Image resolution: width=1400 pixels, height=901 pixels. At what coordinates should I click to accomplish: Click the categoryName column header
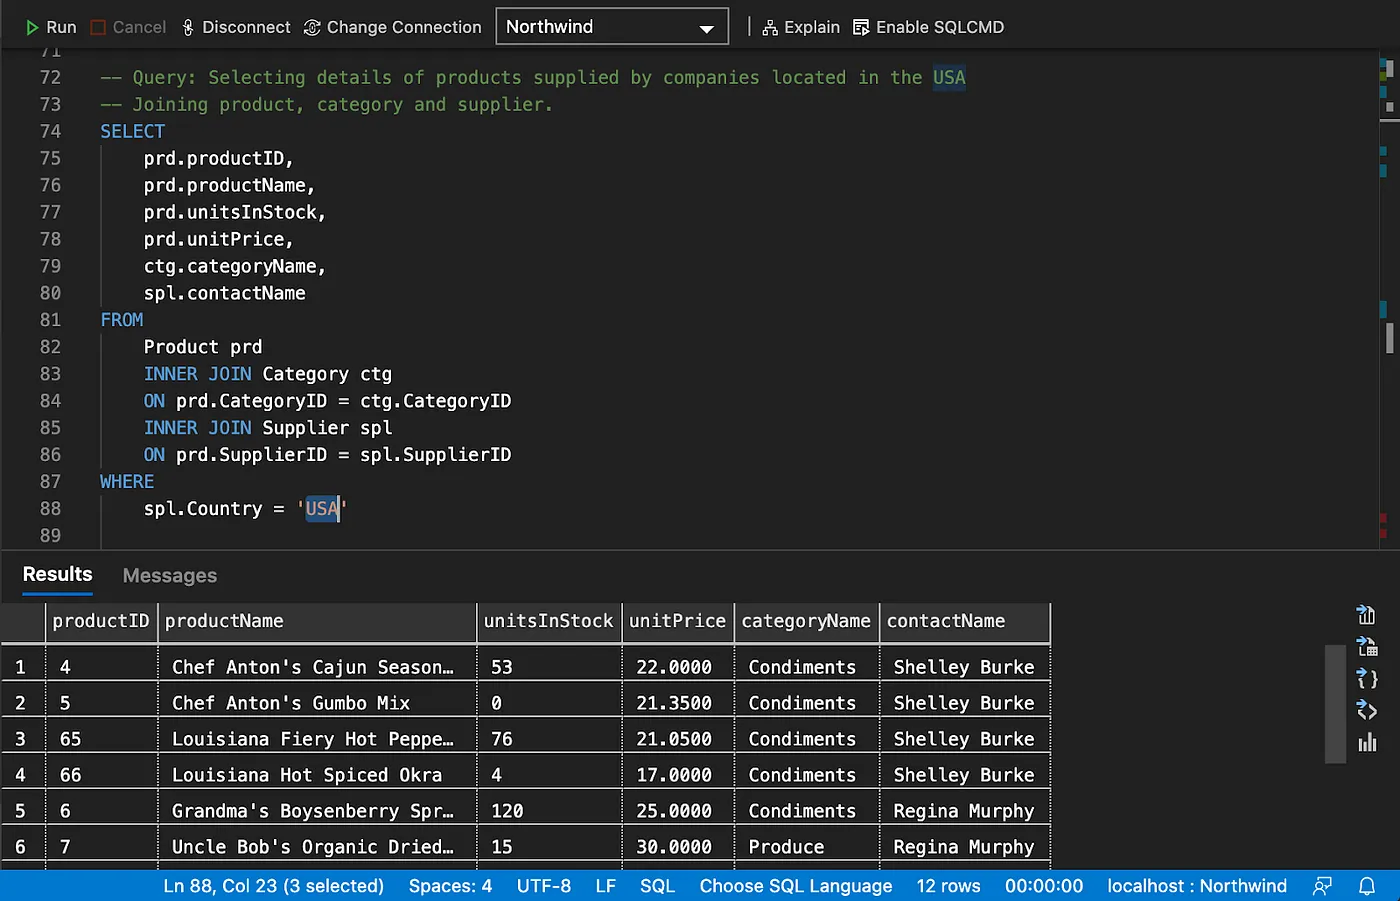click(x=806, y=621)
